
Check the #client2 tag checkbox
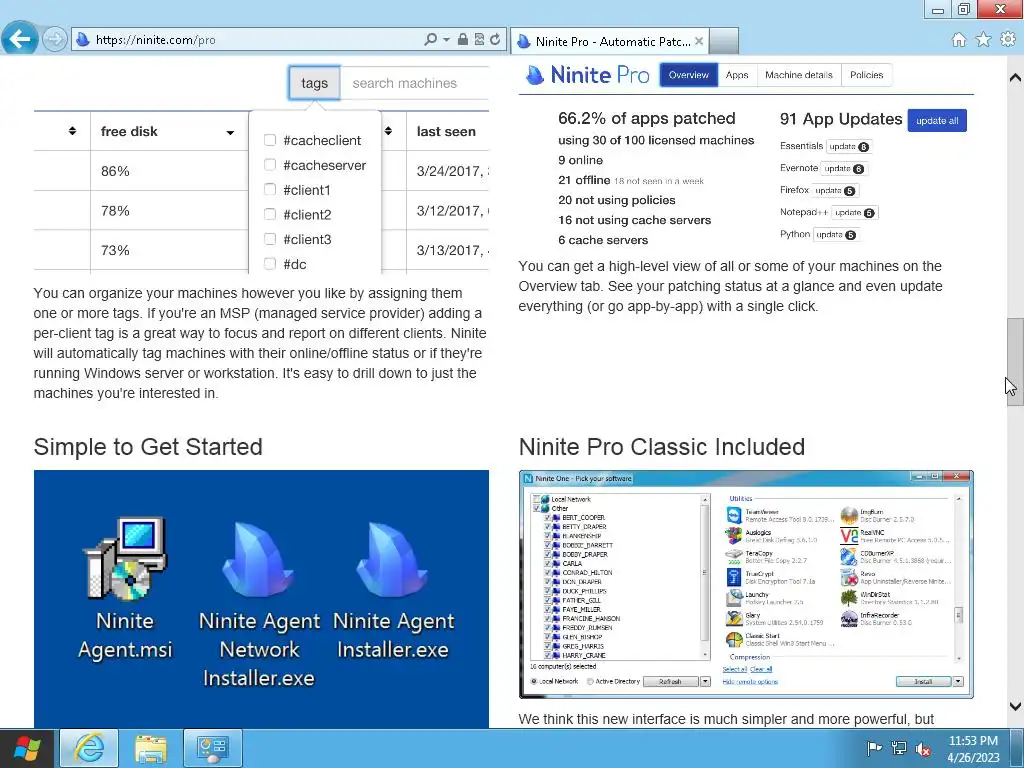coord(270,214)
